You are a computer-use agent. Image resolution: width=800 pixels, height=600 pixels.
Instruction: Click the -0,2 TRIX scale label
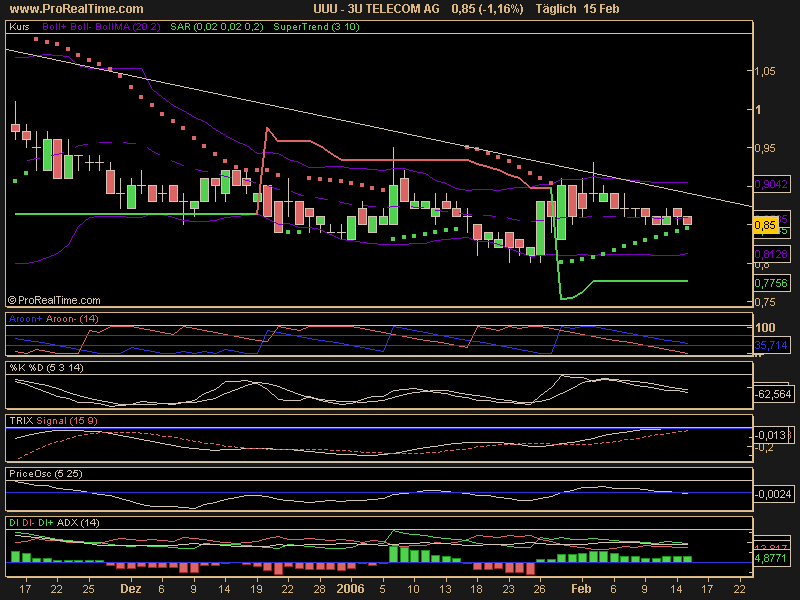click(764, 448)
